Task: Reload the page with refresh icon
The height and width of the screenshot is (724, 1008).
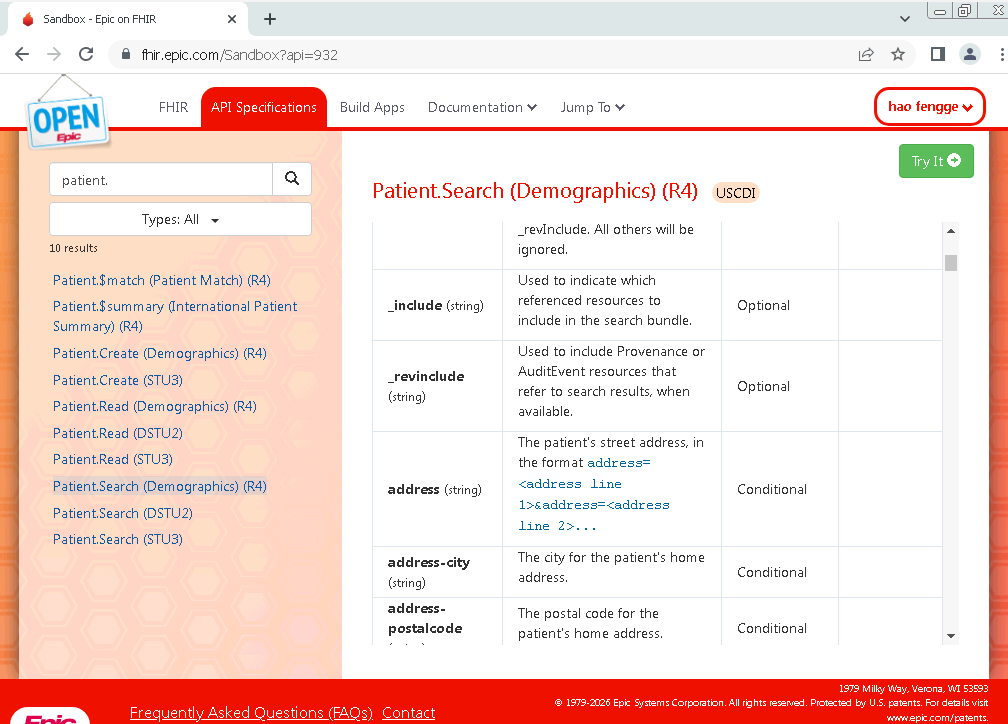Action: pyautogui.click(x=86, y=55)
